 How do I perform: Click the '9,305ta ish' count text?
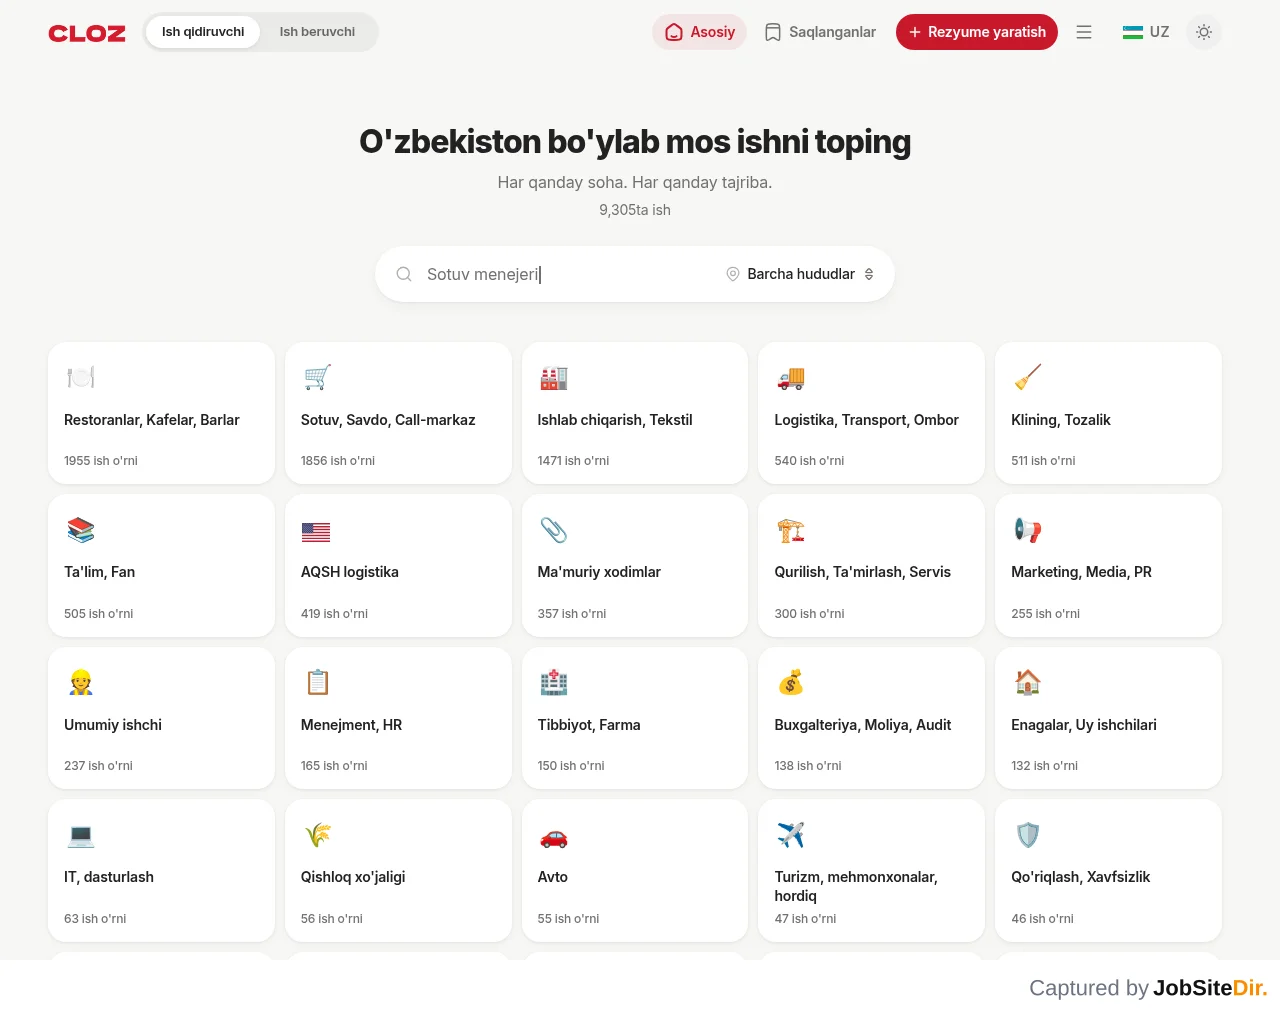635,210
